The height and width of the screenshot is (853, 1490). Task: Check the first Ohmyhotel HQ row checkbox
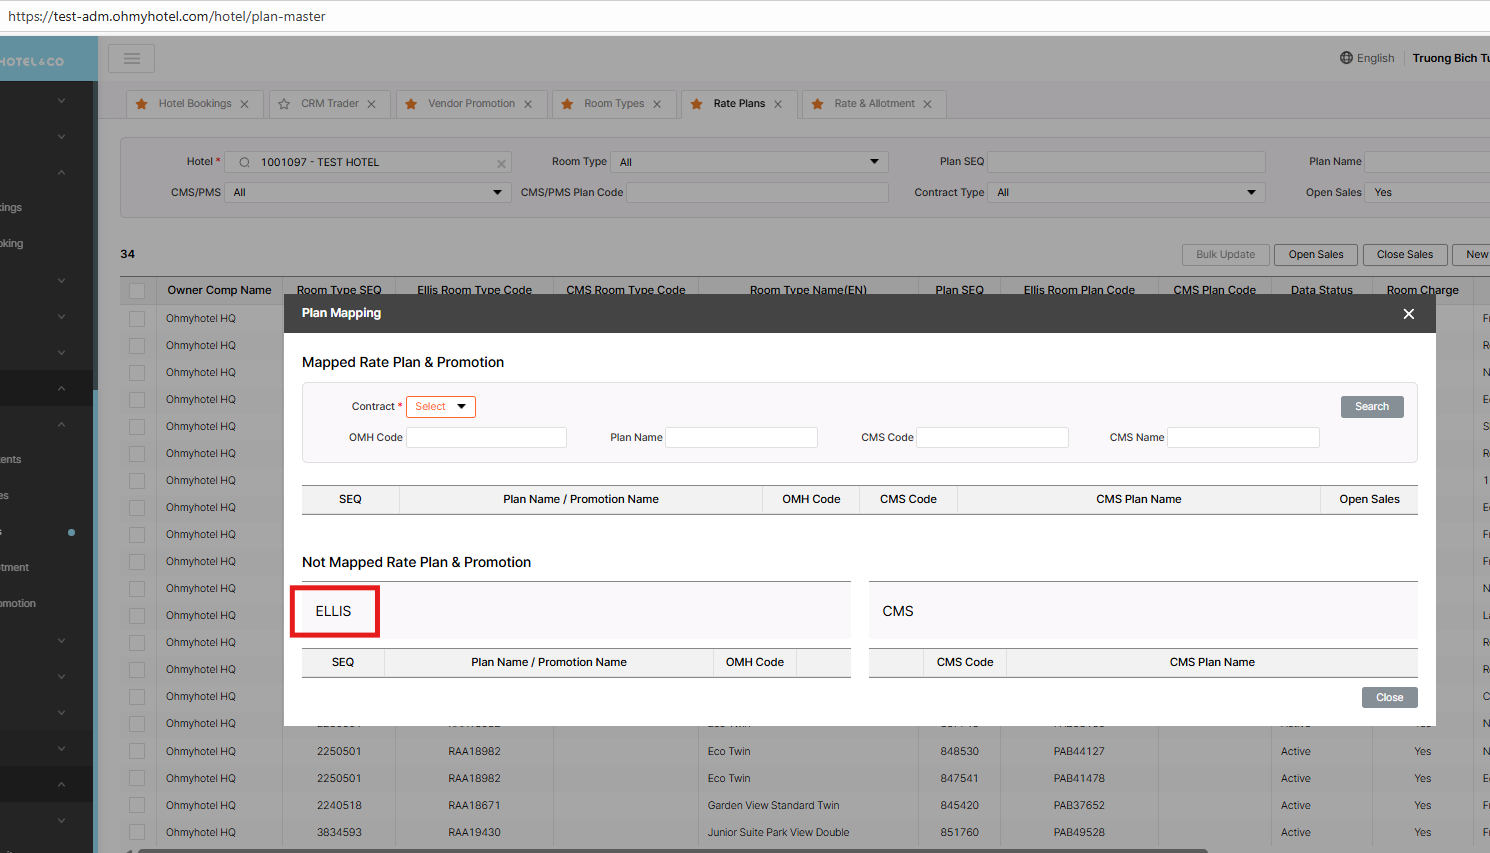click(x=137, y=319)
